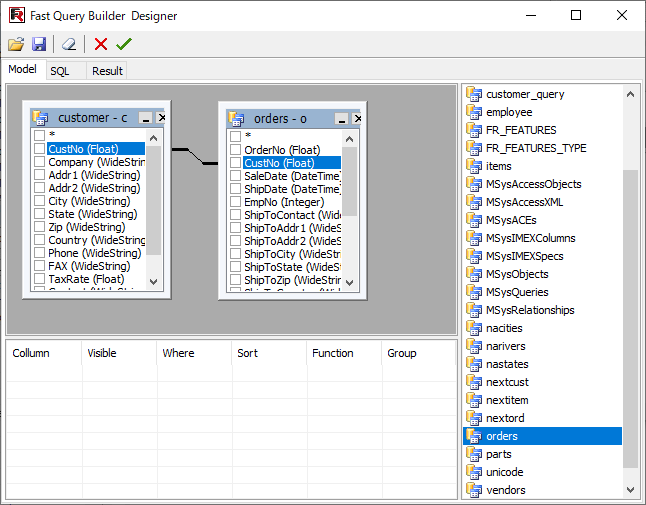Select the items table in list
The width and height of the screenshot is (646, 505).
[498, 166]
